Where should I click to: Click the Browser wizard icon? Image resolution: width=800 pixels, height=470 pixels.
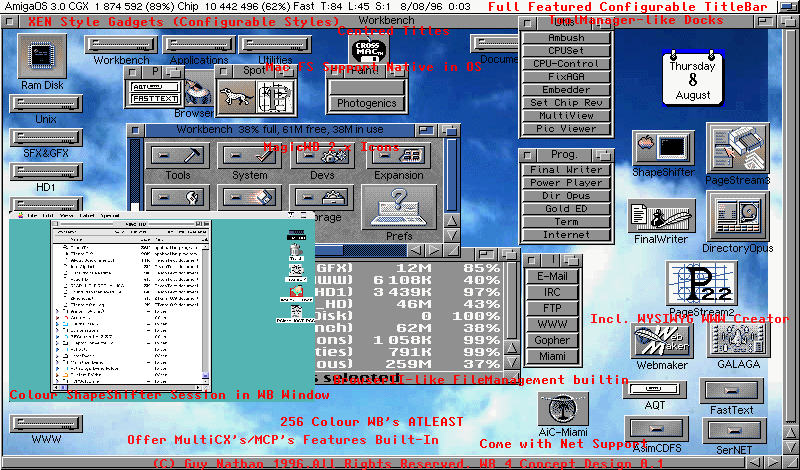click(198, 93)
